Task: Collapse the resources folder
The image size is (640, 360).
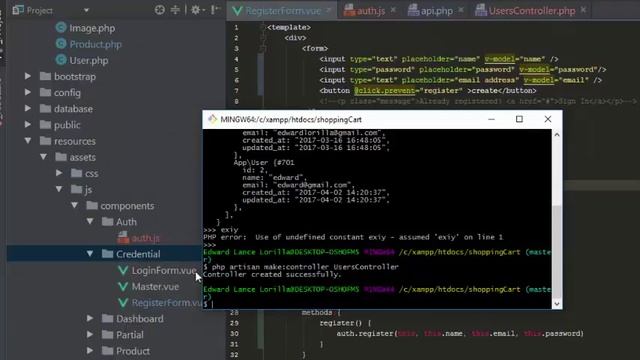Action: pyautogui.click(x=27, y=141)
